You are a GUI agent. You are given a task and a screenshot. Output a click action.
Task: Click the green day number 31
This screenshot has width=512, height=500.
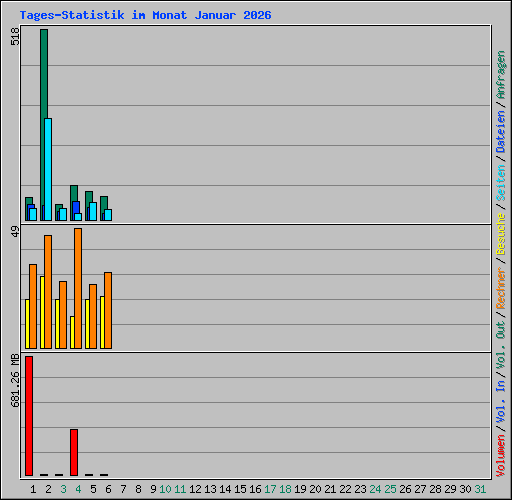pos(480,489)
